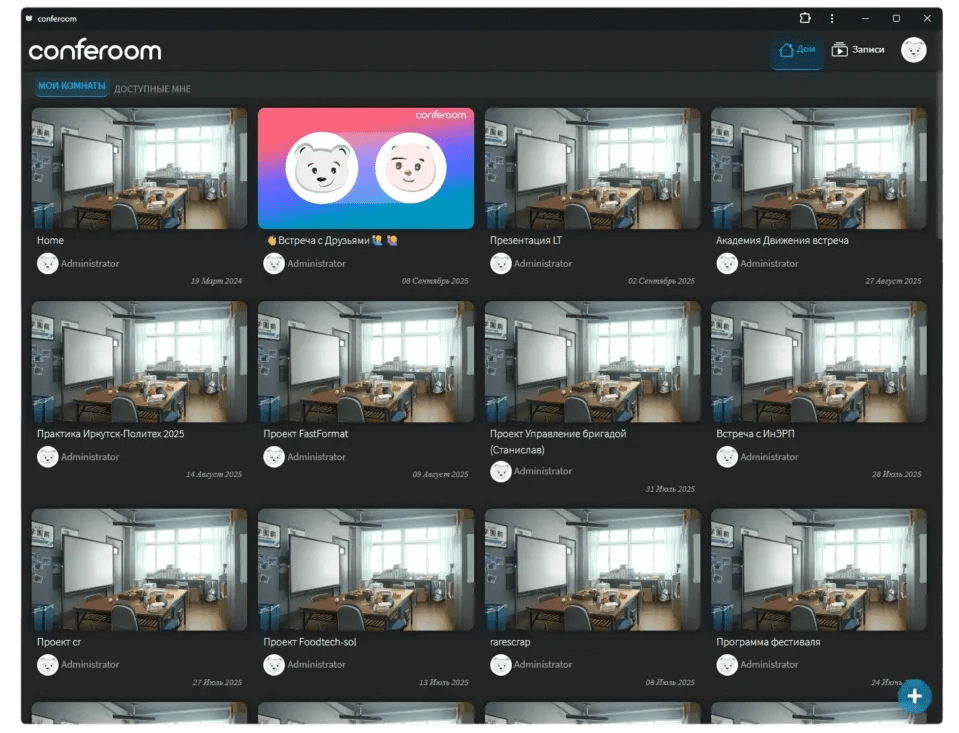The image size is (959, 733).
Task: Open Практика Иркутск-Политех 2025 room thumbnail
Action: 139,362
